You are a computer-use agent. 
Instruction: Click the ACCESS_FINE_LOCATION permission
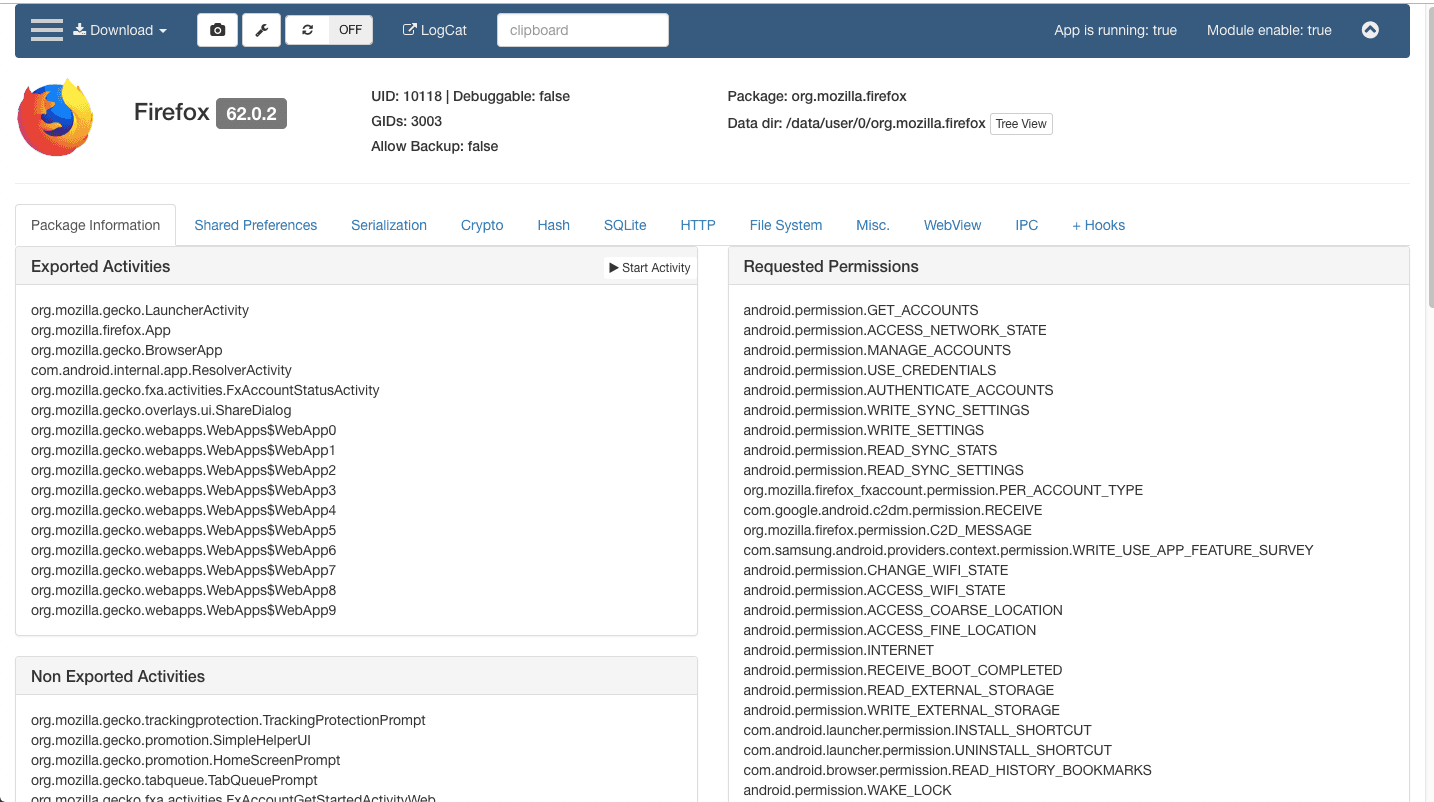click(890, 630)
